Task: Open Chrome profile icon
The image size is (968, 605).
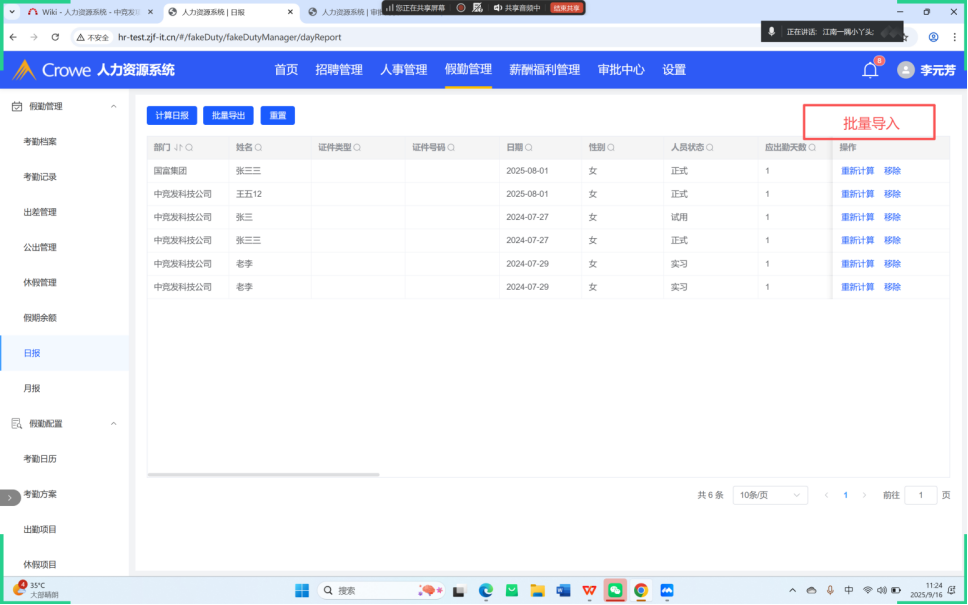Action: [933, 37]
